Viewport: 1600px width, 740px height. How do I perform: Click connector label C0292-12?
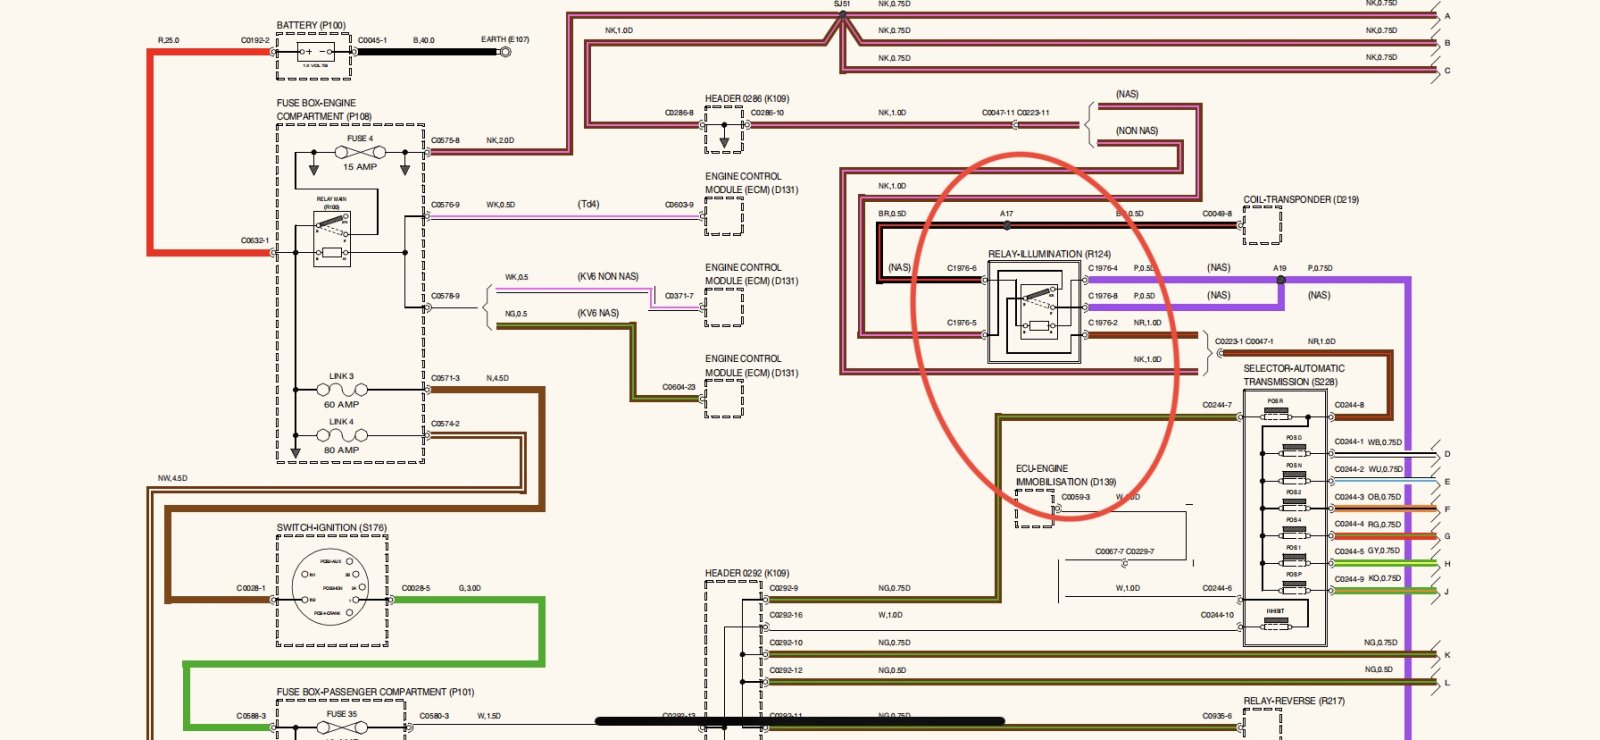pos(786,670)
